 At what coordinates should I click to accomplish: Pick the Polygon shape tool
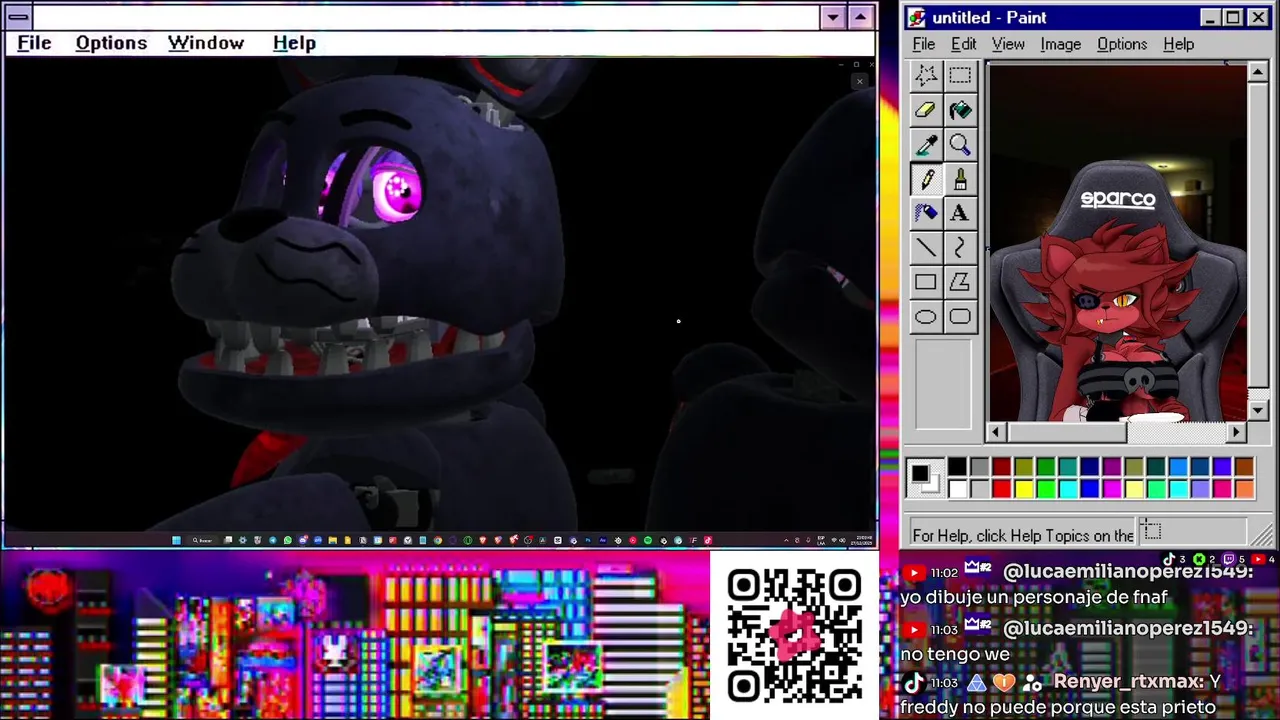point(960,283)
